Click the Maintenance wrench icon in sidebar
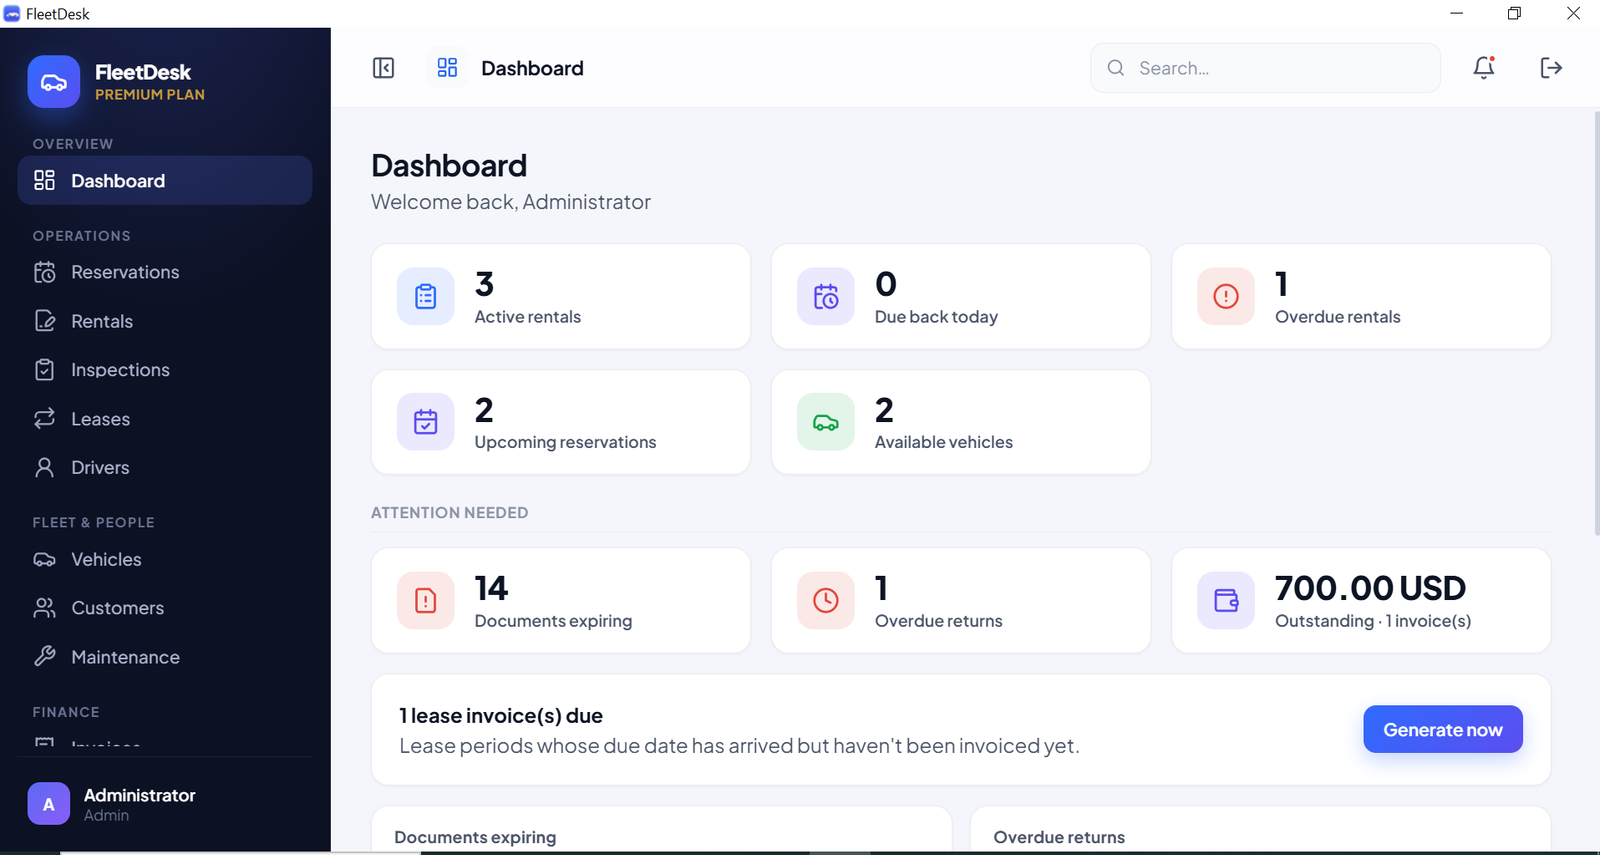 click(45, 656)
